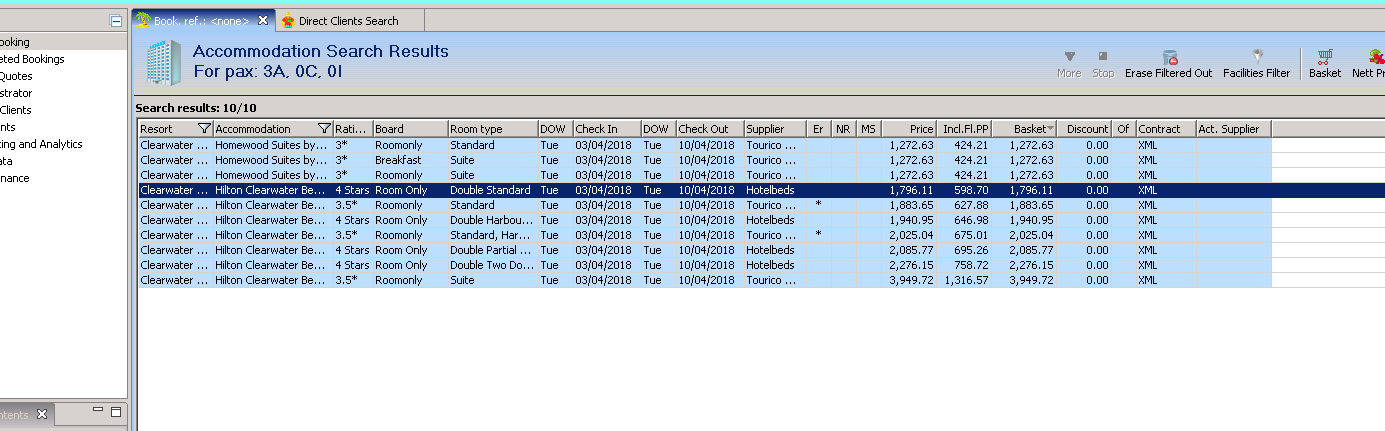Sort by the Room type column header

tap(492, 129)
